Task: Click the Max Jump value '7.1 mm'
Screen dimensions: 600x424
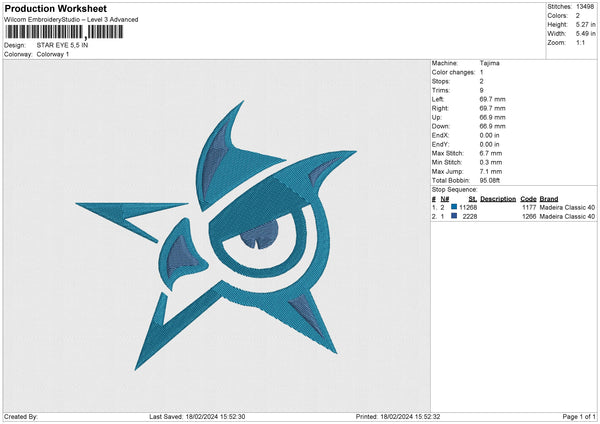Action: tap(491, 171)
